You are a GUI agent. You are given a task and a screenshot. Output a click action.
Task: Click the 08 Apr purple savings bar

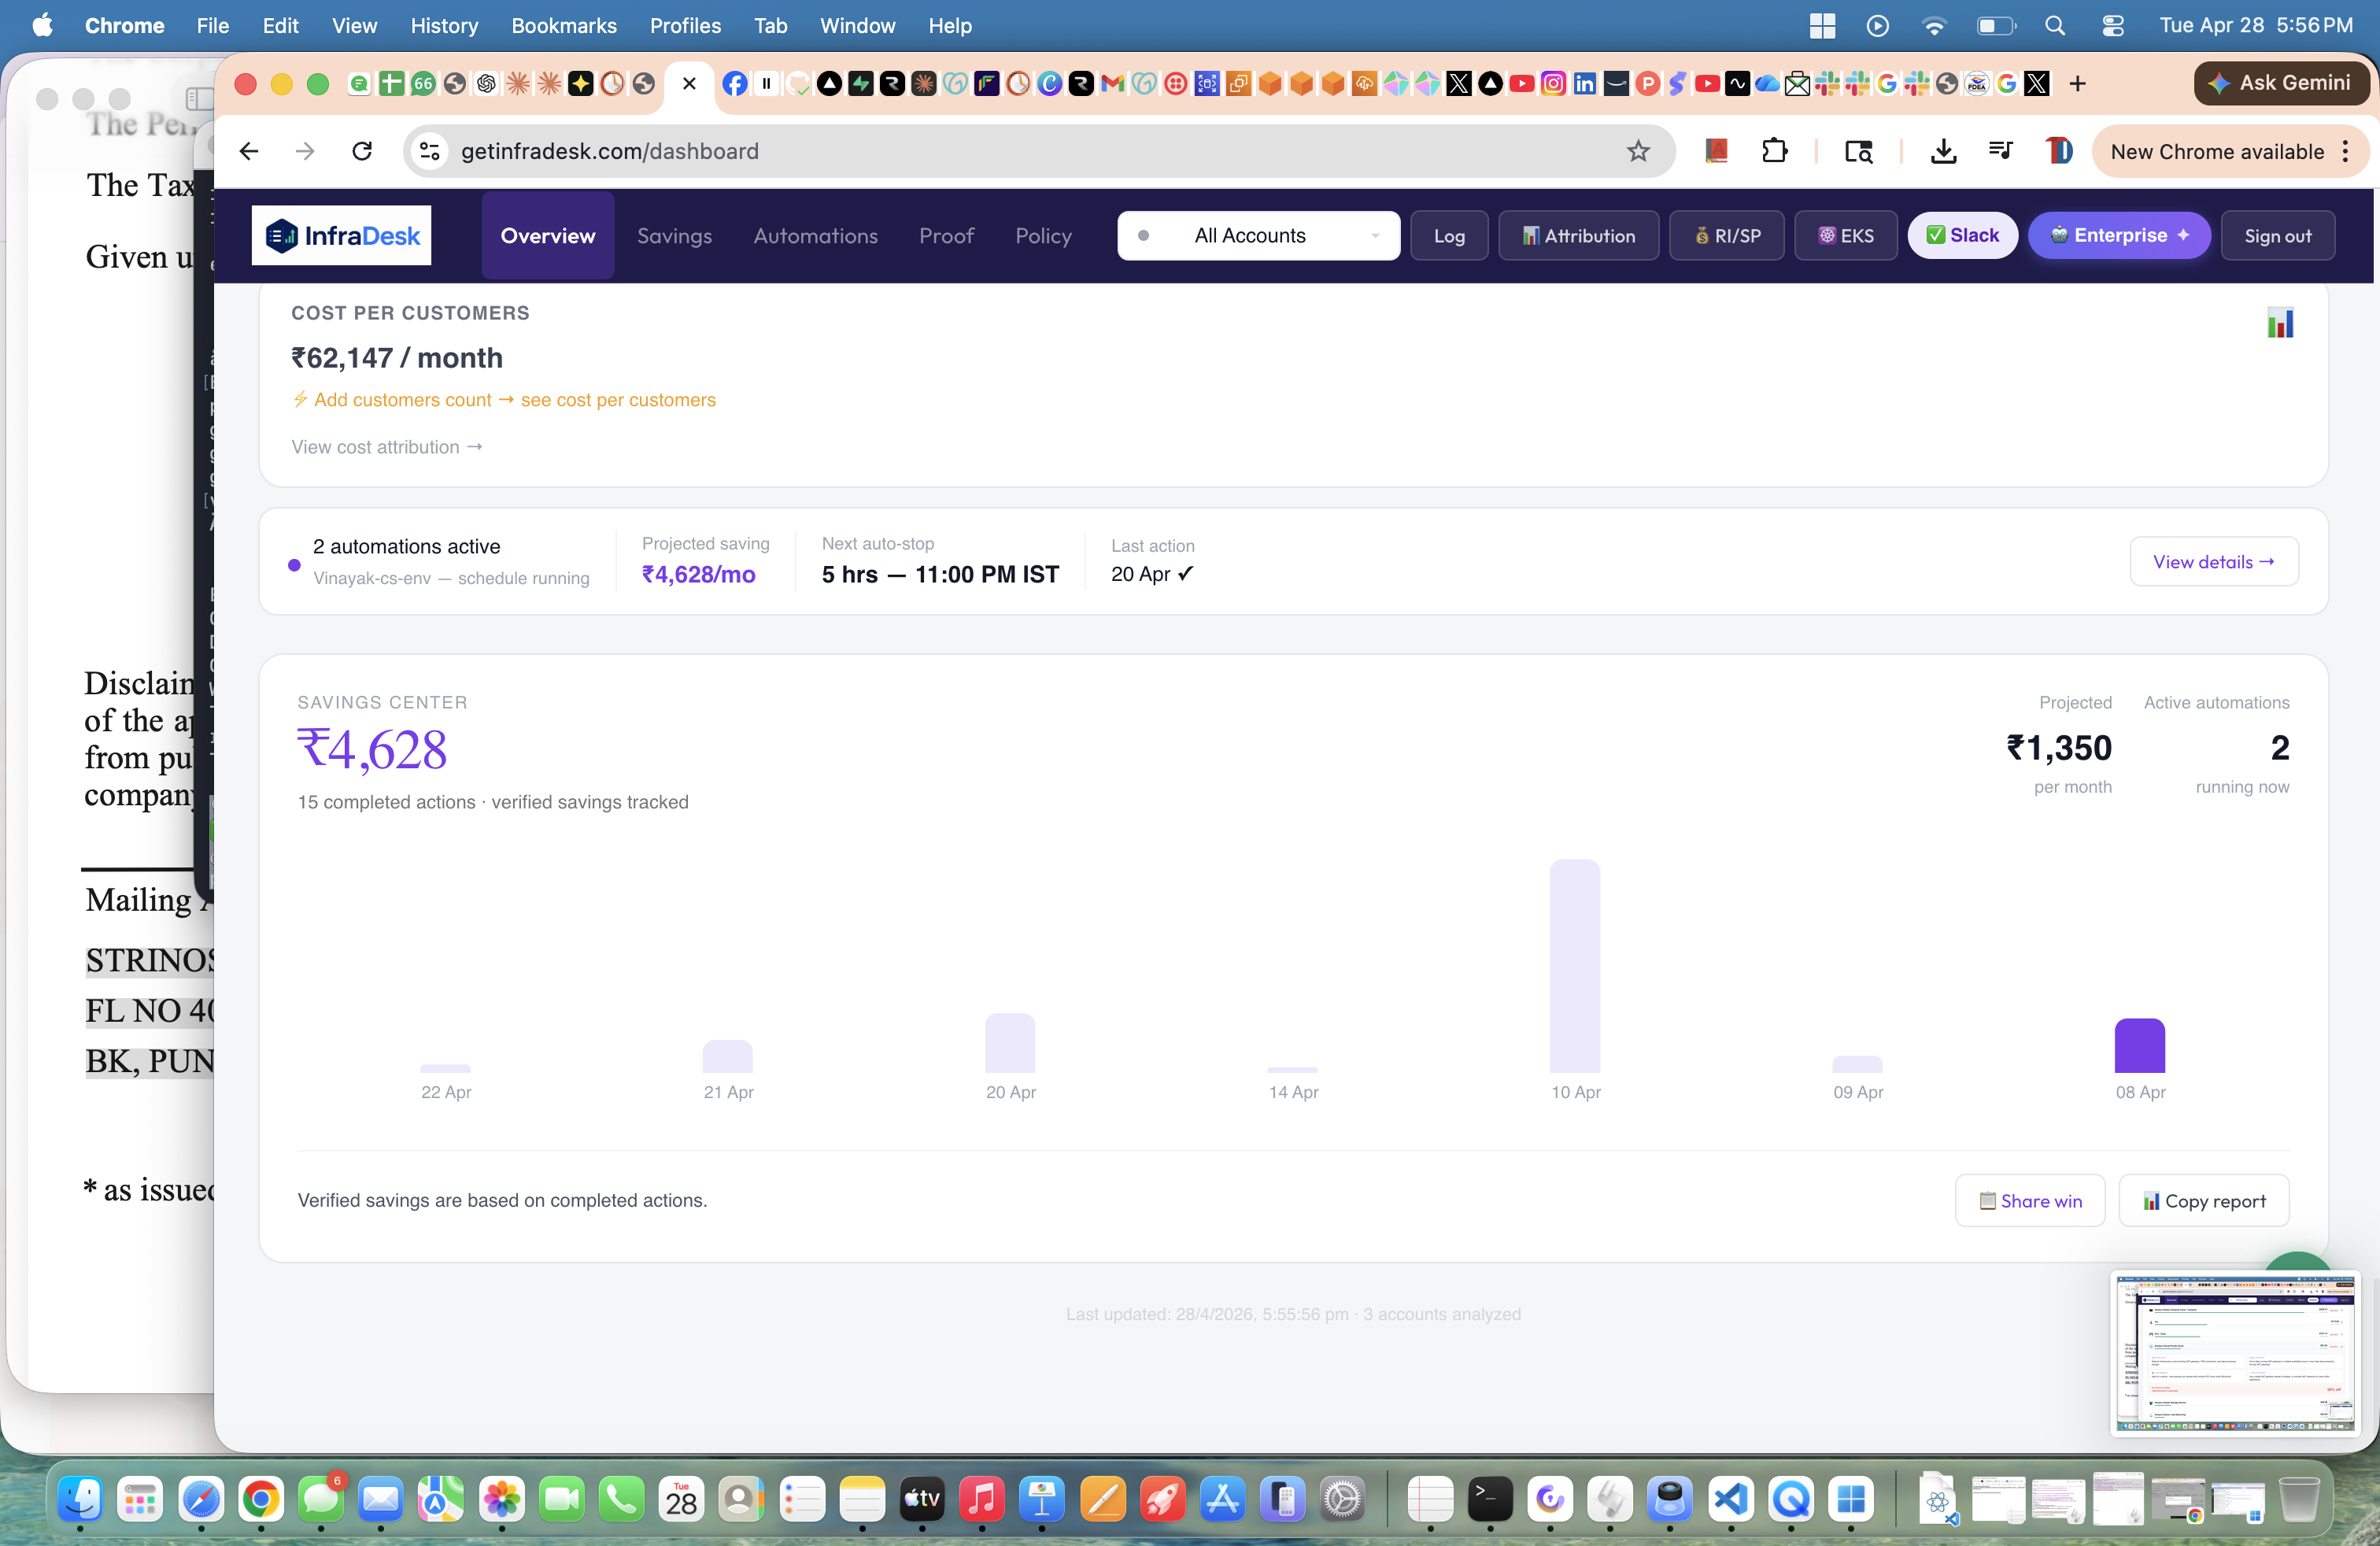pyautogui.click(x=2139, y=1045)
